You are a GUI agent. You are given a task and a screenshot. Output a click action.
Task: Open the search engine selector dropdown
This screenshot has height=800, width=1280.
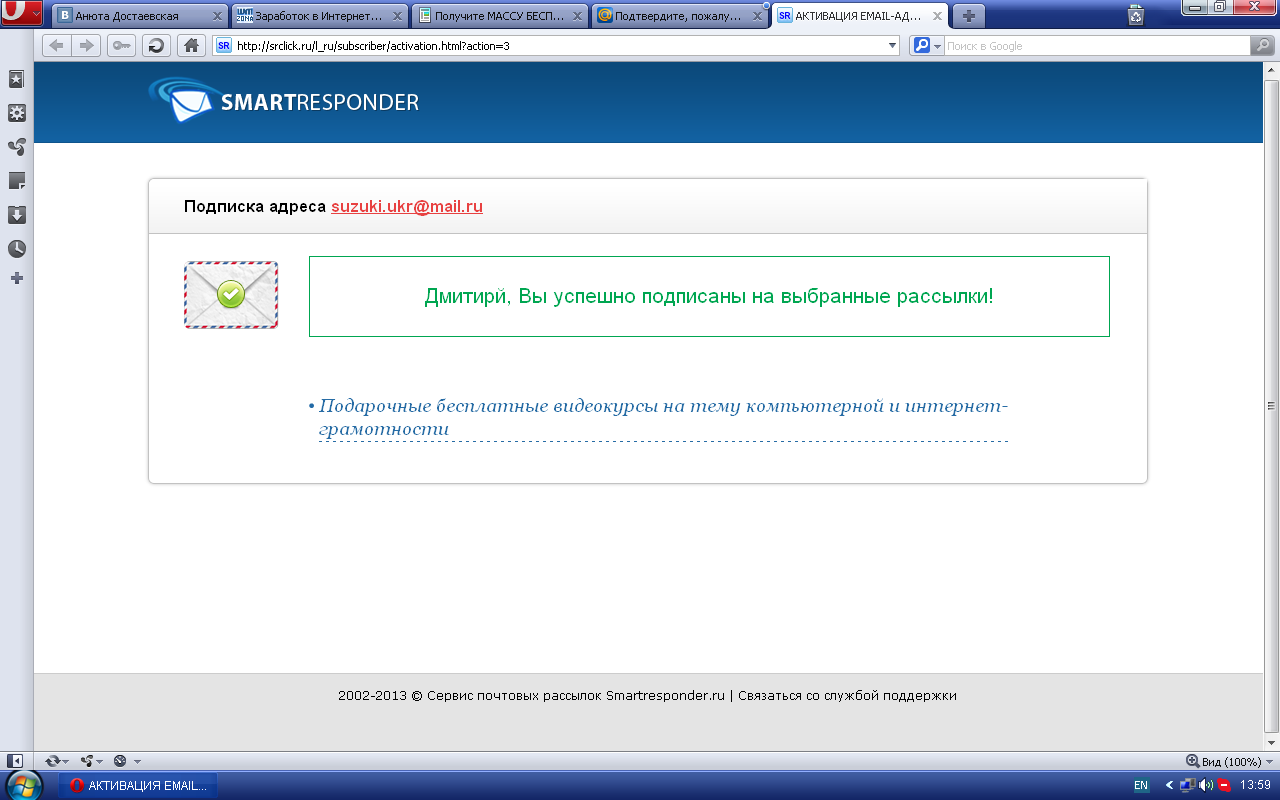tap(926, 45)
